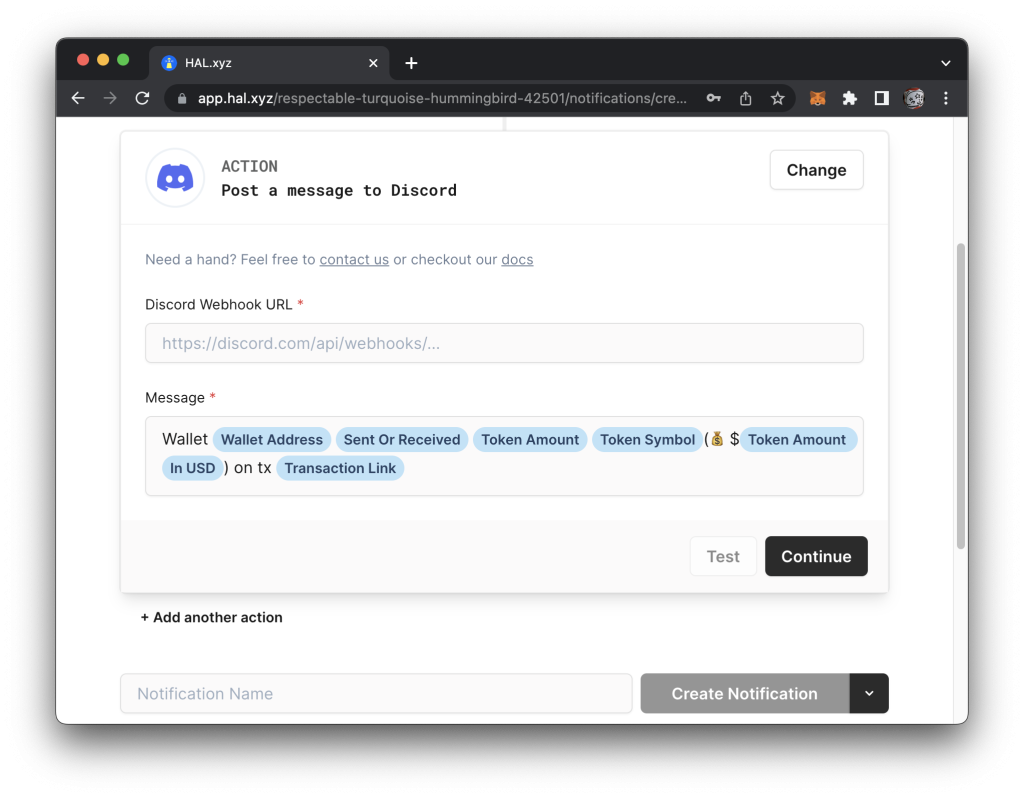Click the Discord logo icon
This screenshot has width=1024, height=798.
(175, 178)
